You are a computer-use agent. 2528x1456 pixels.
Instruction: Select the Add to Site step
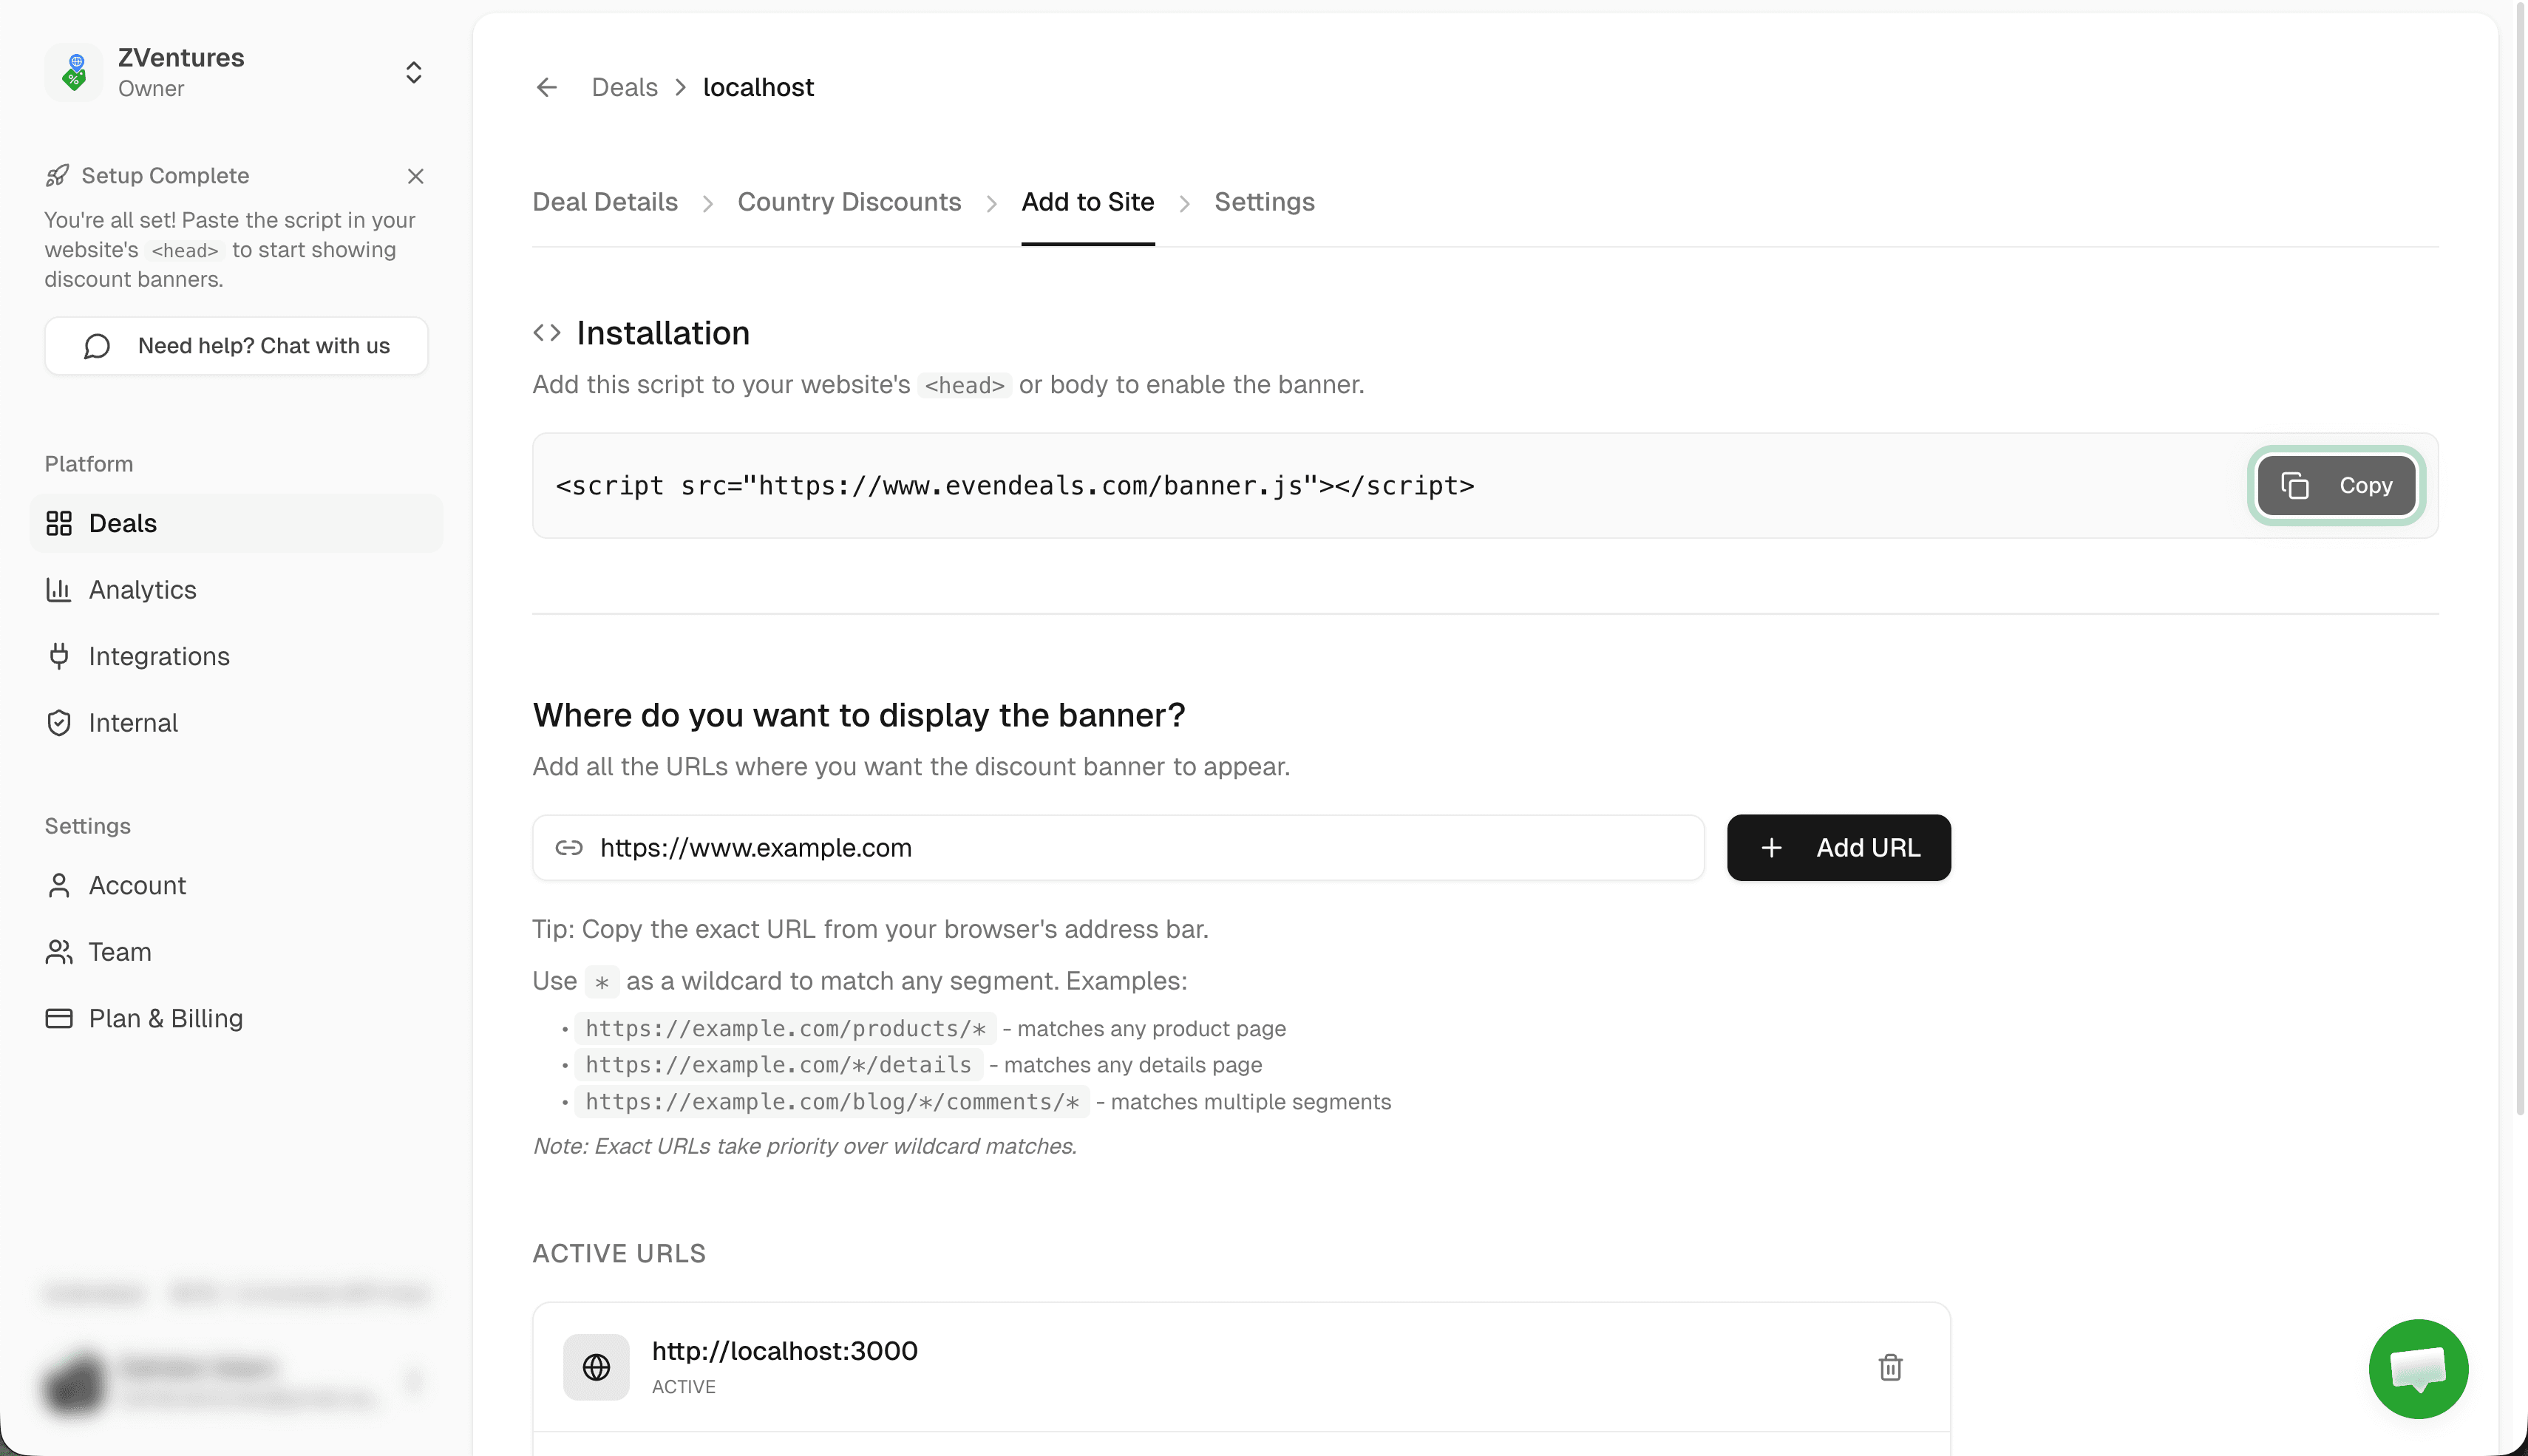[x=1088, y=201]
